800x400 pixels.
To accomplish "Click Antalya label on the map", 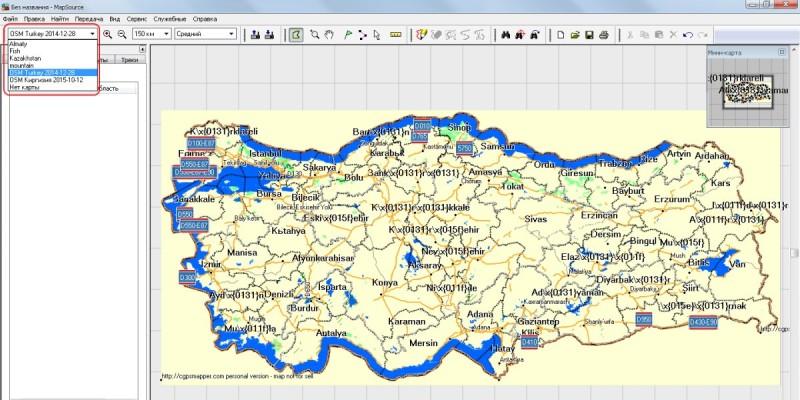I will (x=331, y=333).
